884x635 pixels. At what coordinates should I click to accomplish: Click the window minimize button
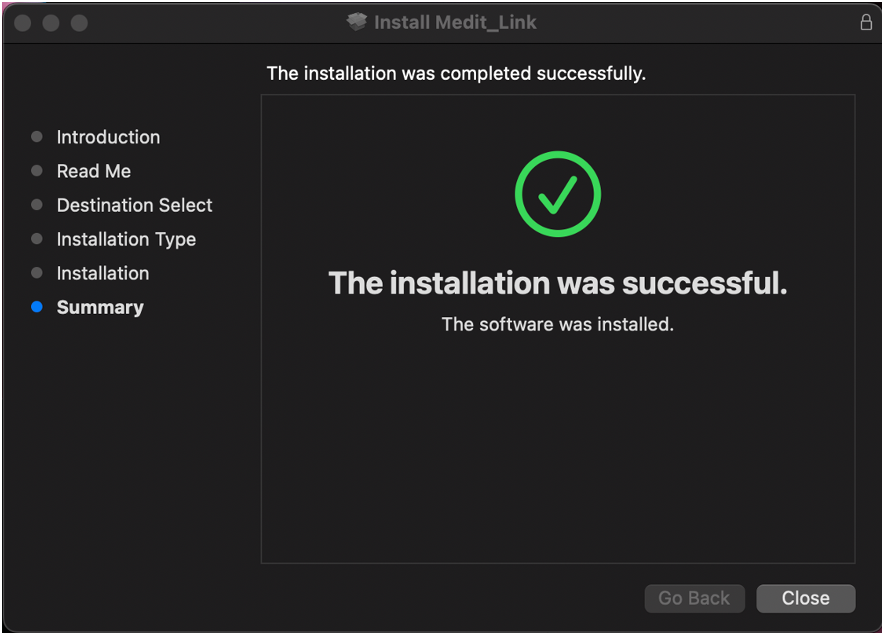51,23
